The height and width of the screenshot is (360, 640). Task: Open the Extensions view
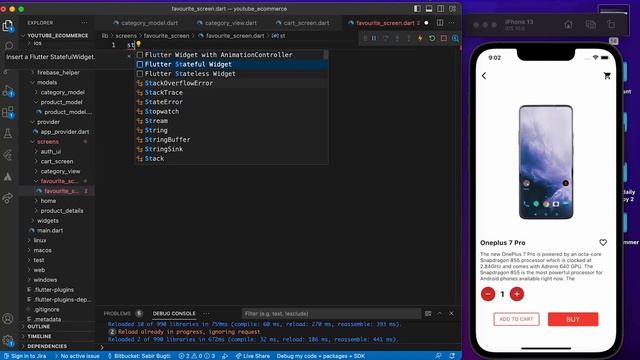pyautogui.click(x=8, y=112)
